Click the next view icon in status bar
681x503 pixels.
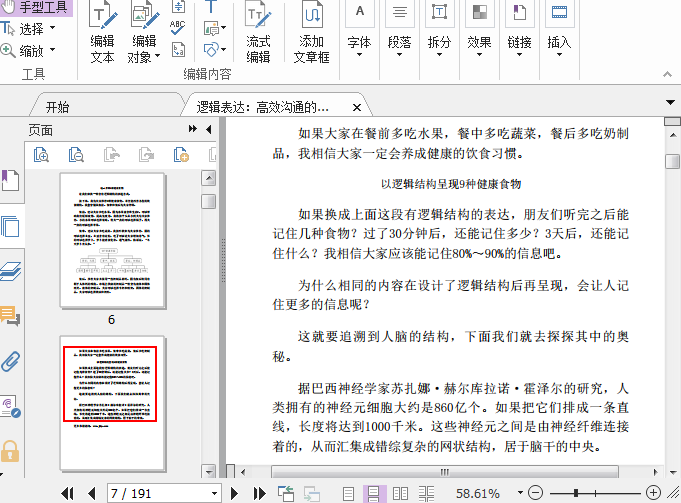pos(312,493)
